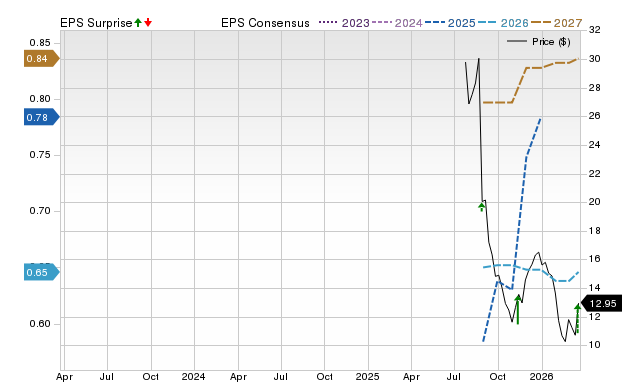Click the Price ($) legend label
This screenshot has width=640, height=382.
[551, 42]
